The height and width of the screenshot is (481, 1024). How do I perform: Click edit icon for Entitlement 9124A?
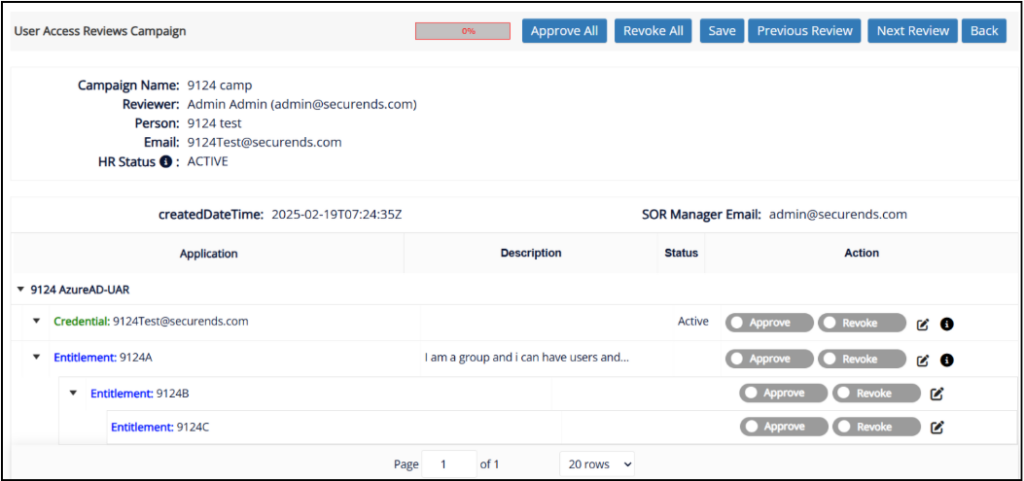click(922, 360)
